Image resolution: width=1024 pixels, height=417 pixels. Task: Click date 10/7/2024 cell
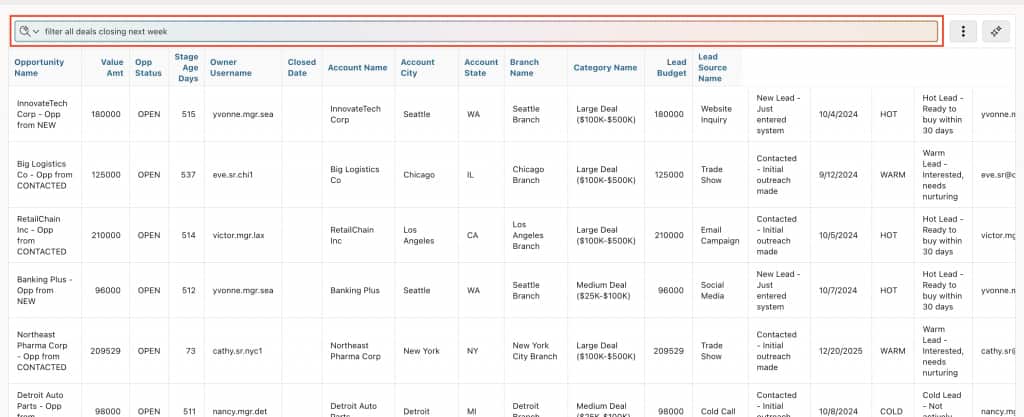tap(841, 290)
